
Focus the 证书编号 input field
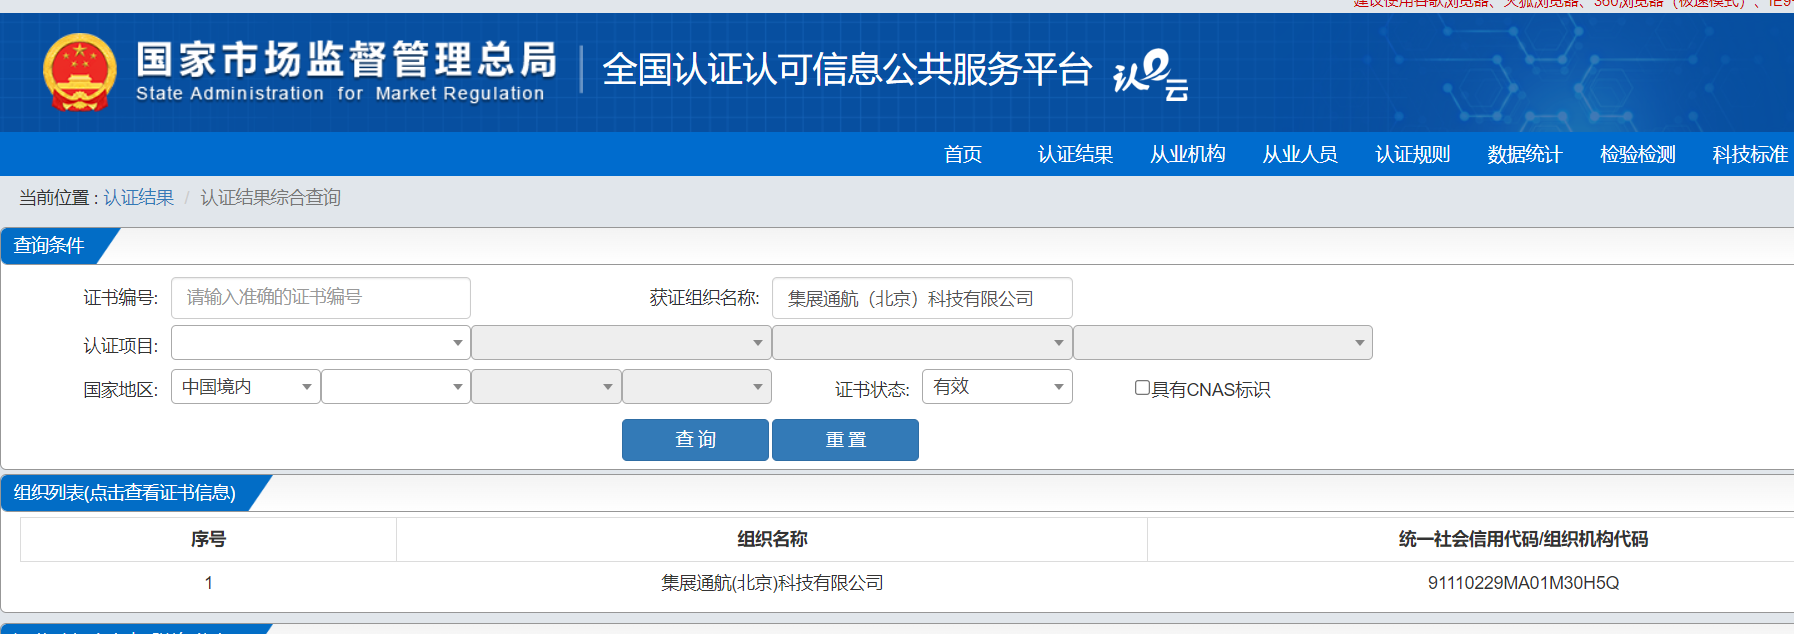(x=321, y=298)
